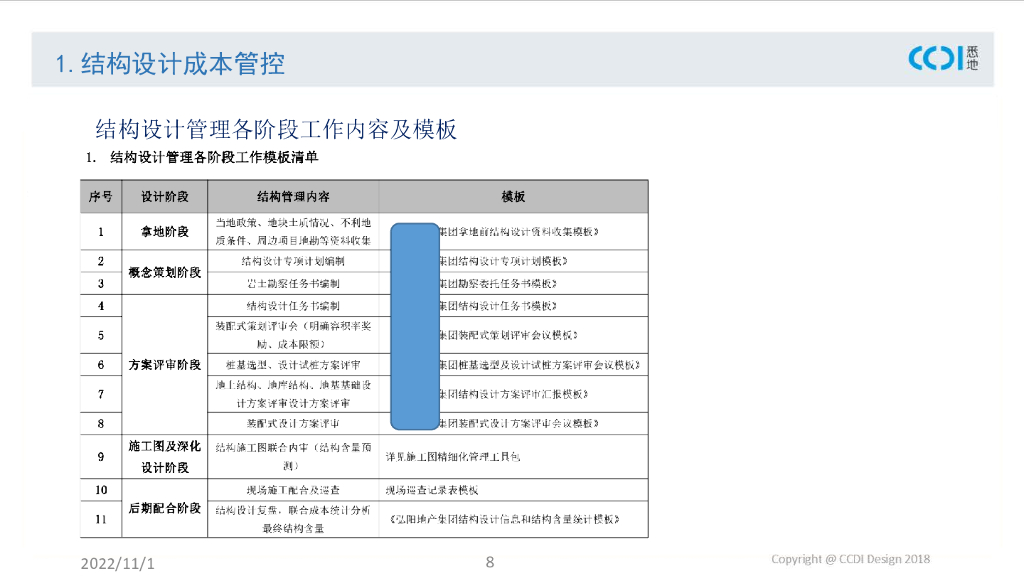Click the subtitle '结构设计管理各阶段工作内容及模板'
The image size is (1024, 576).
pos(276,129)
